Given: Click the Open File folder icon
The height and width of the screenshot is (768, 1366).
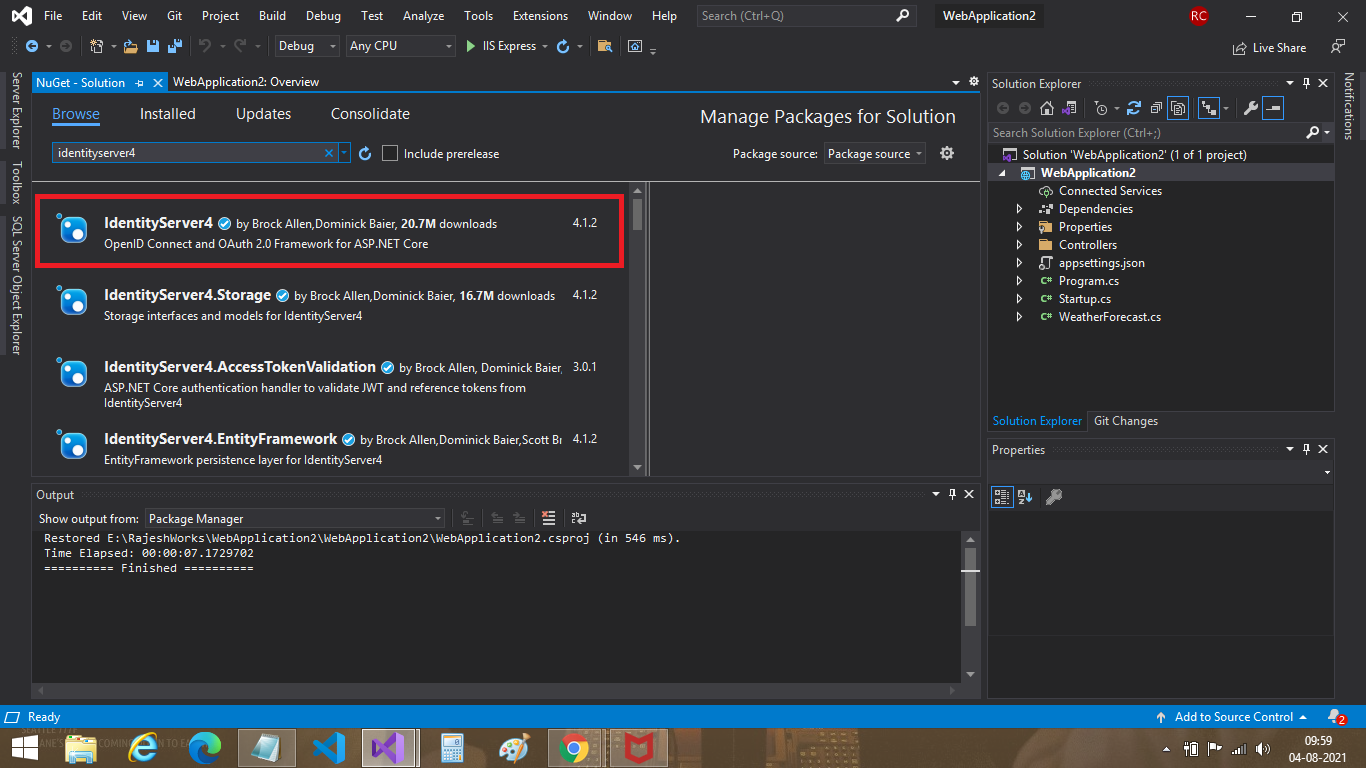Looking at the screenshot, I should click(x=132, y=46).
